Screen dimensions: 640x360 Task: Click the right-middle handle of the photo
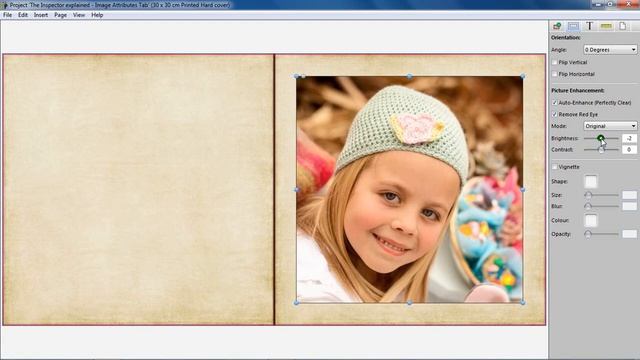[523, 189]
